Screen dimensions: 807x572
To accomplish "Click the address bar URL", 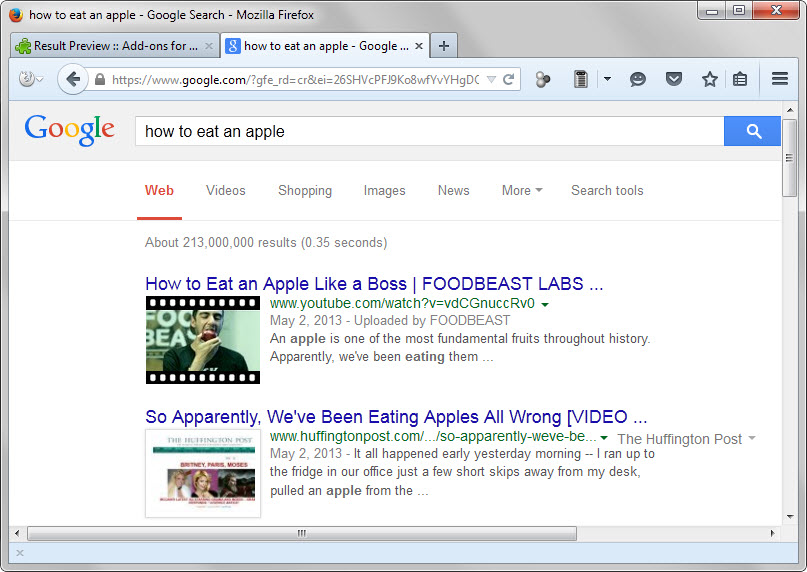I will pyautogui.click(x=295, y=79).
